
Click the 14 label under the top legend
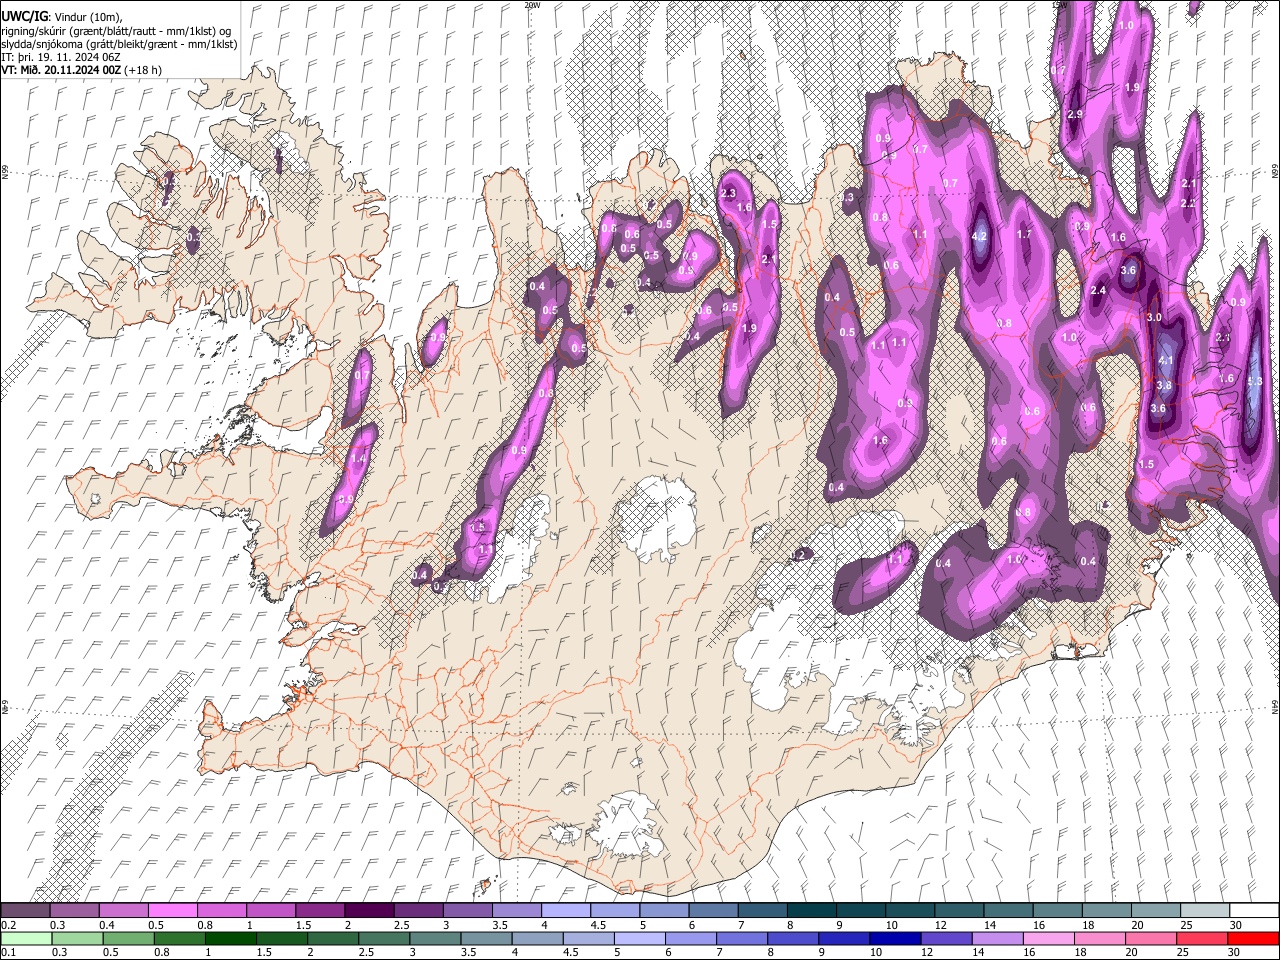tap(989, 925)
